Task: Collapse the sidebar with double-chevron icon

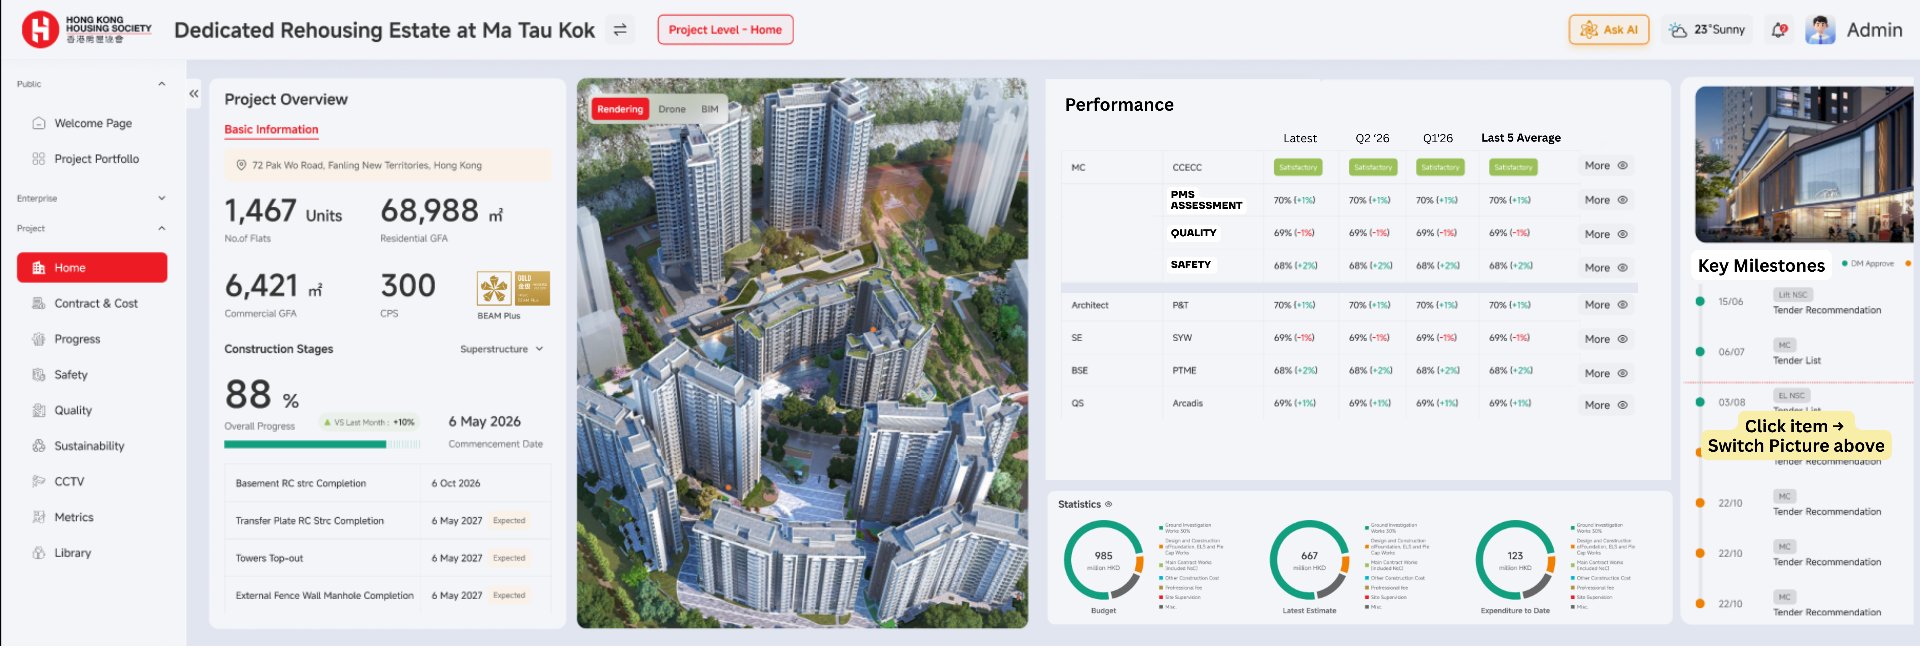Action: [x=194, y=94]
